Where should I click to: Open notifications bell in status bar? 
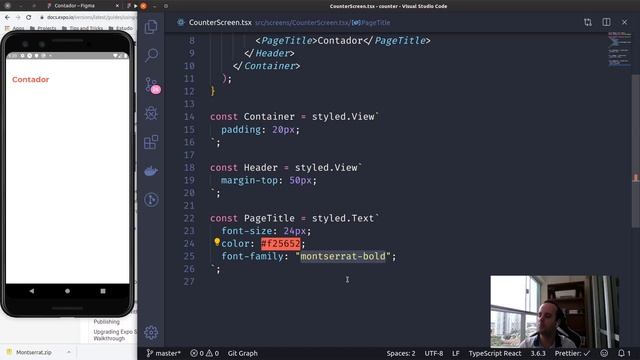click(x=624, y=353)
